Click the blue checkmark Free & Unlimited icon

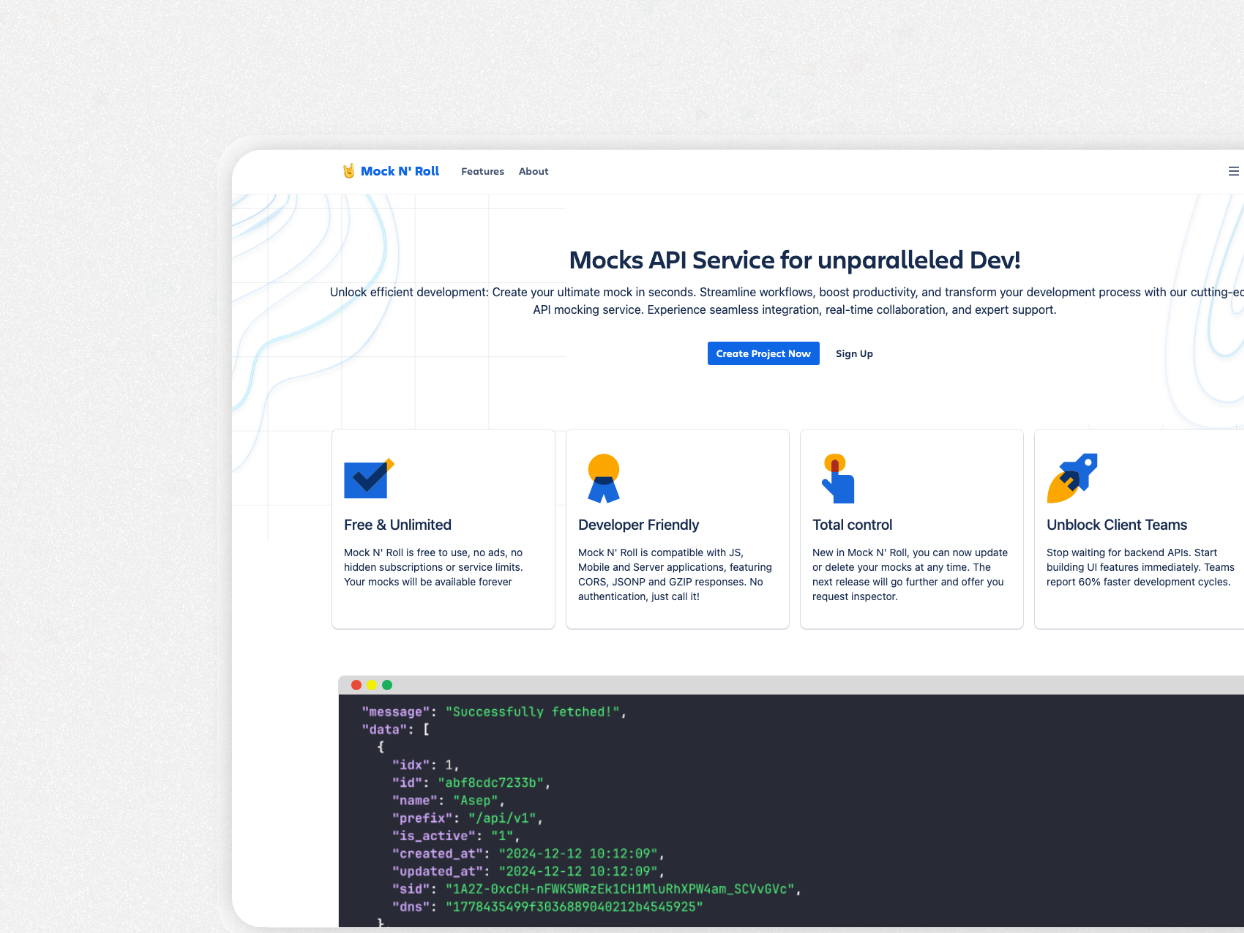pos(368,479)
